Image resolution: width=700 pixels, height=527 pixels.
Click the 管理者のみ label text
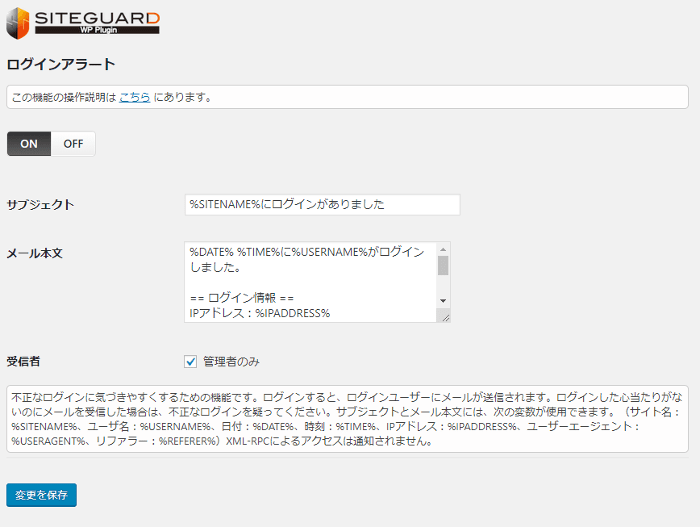(231, 361)
